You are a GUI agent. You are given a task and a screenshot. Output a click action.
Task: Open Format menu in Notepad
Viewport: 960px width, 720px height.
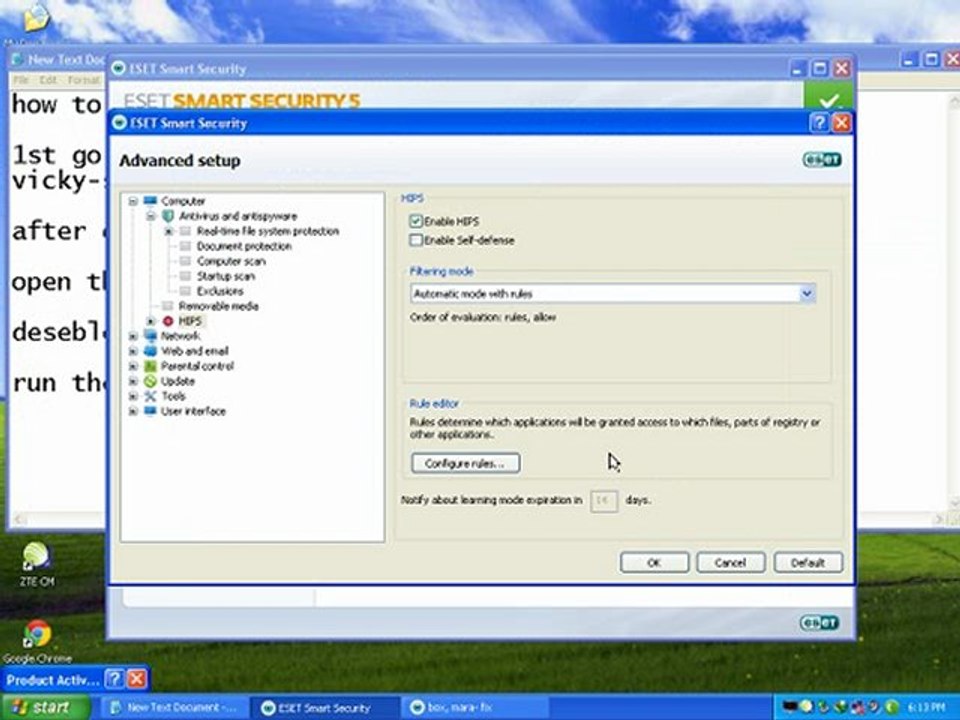pos(84,80)
